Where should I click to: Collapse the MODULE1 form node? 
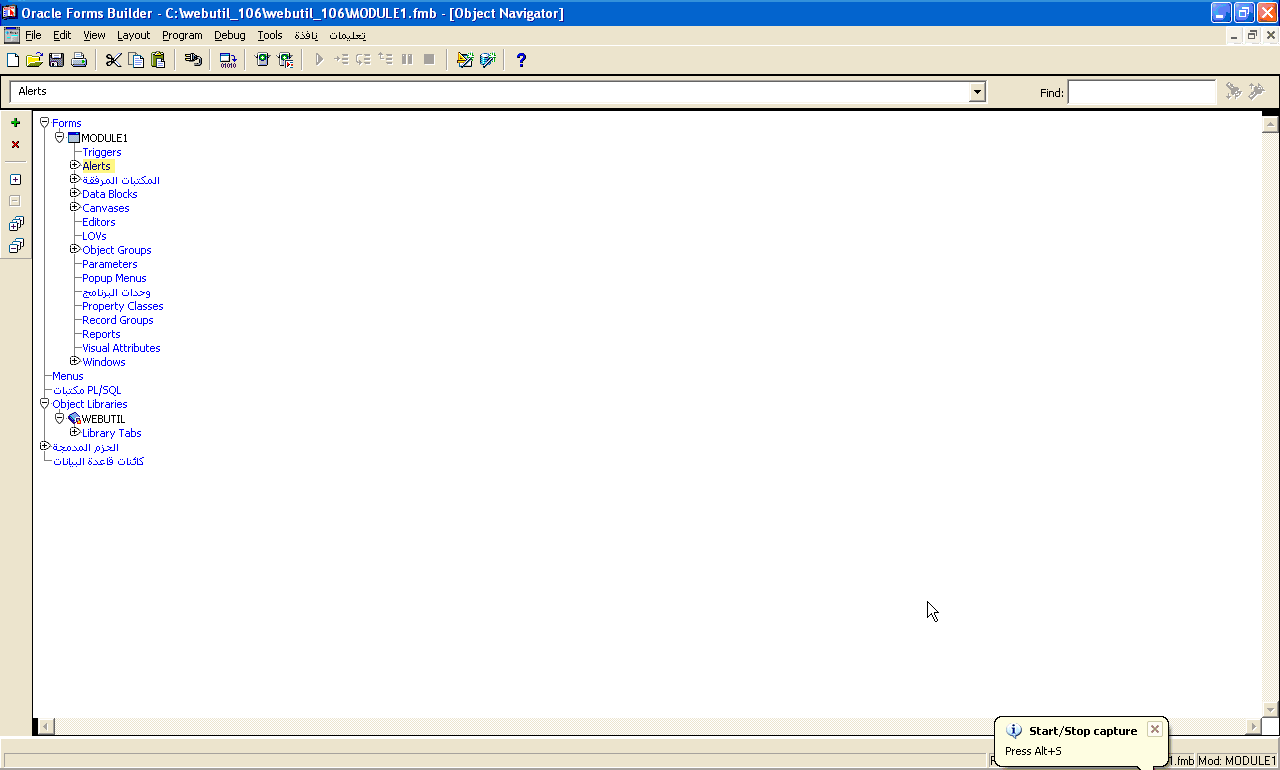(59, 138)
